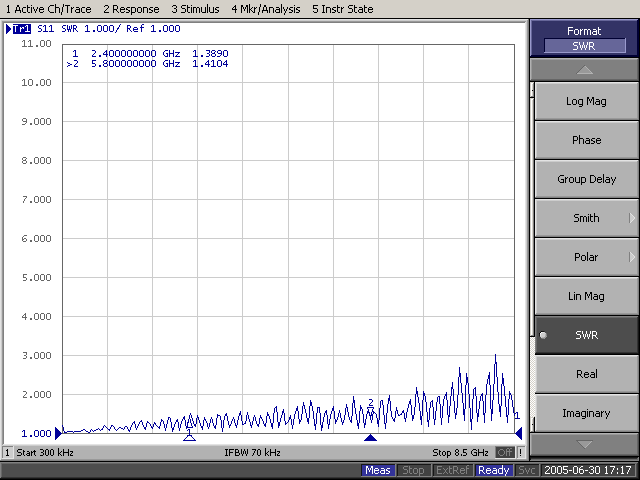The width and height of the screenshot is (640, 480).
Task: Click the ExtRef status indicator
Action: click(452, 470)
